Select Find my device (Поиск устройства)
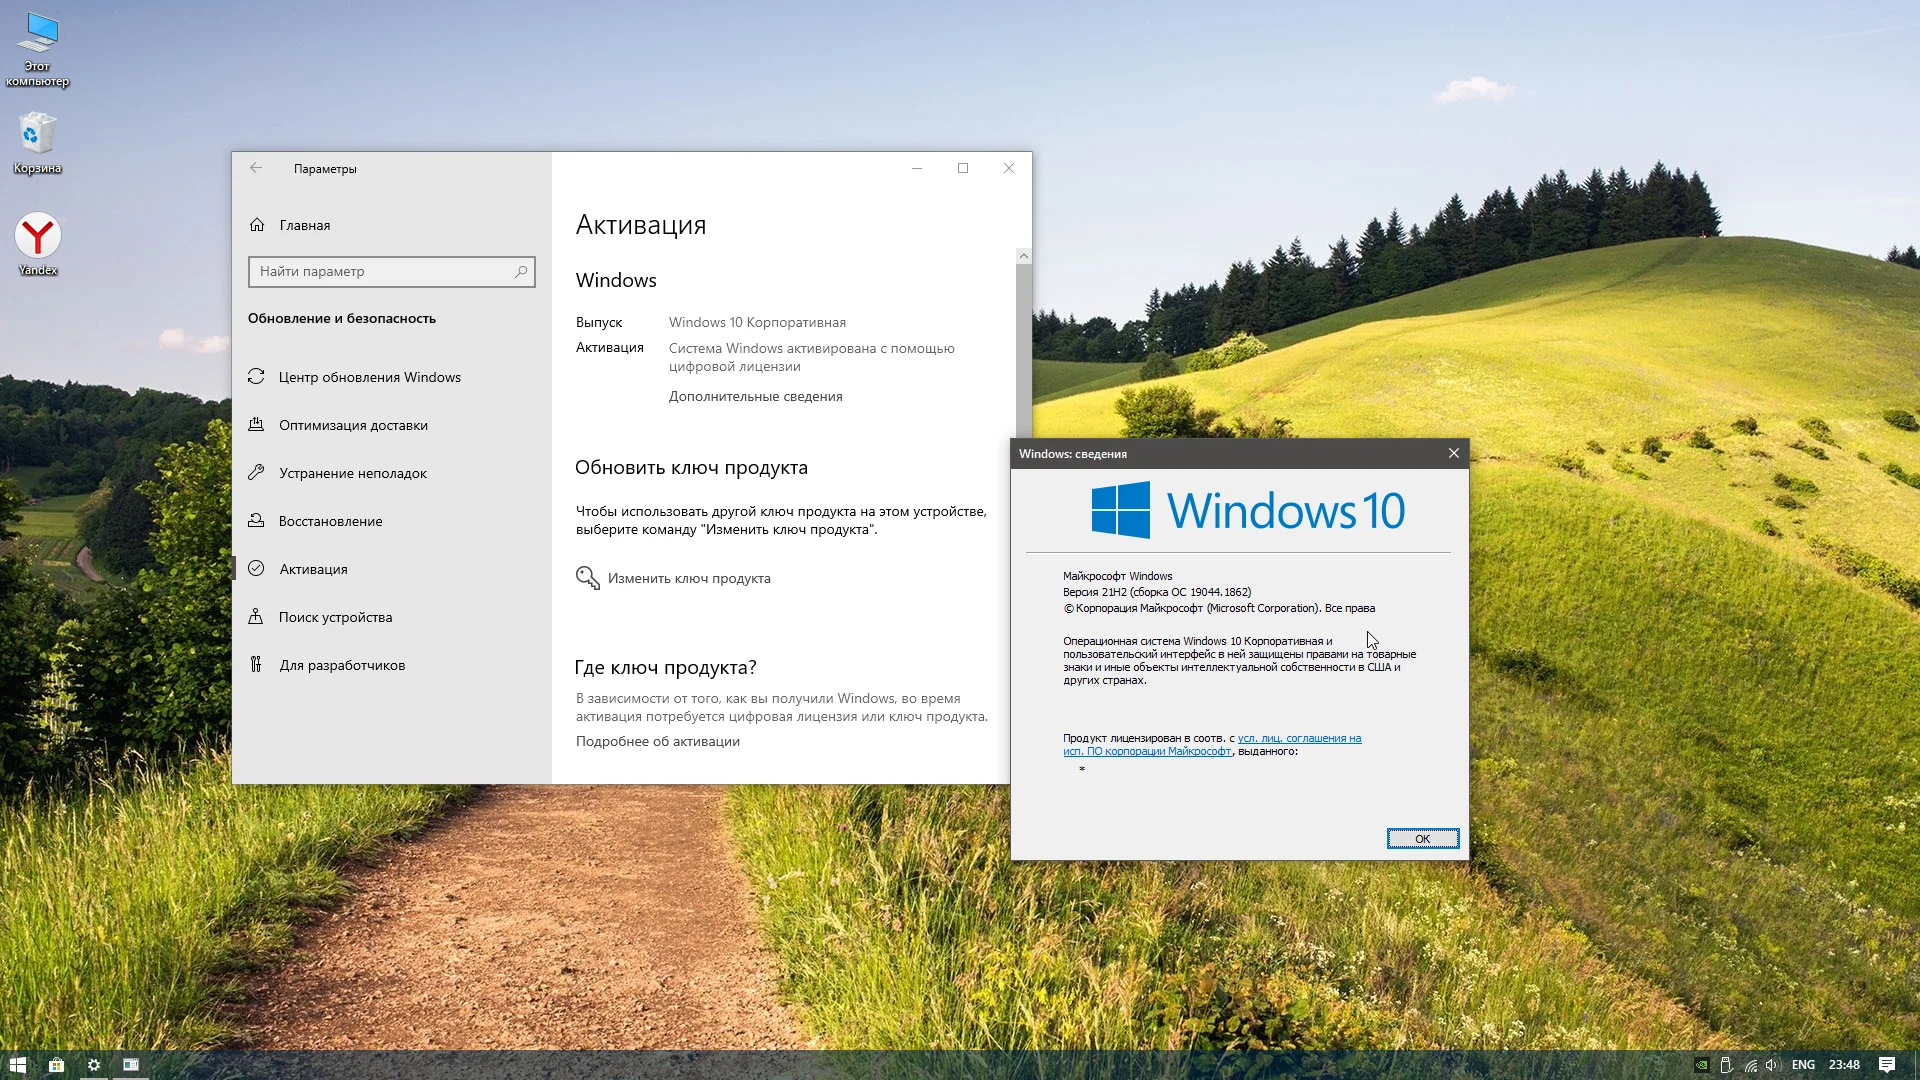This screenshot has width=1920, height=1080. pyautogui.click(x=335, y=617)
